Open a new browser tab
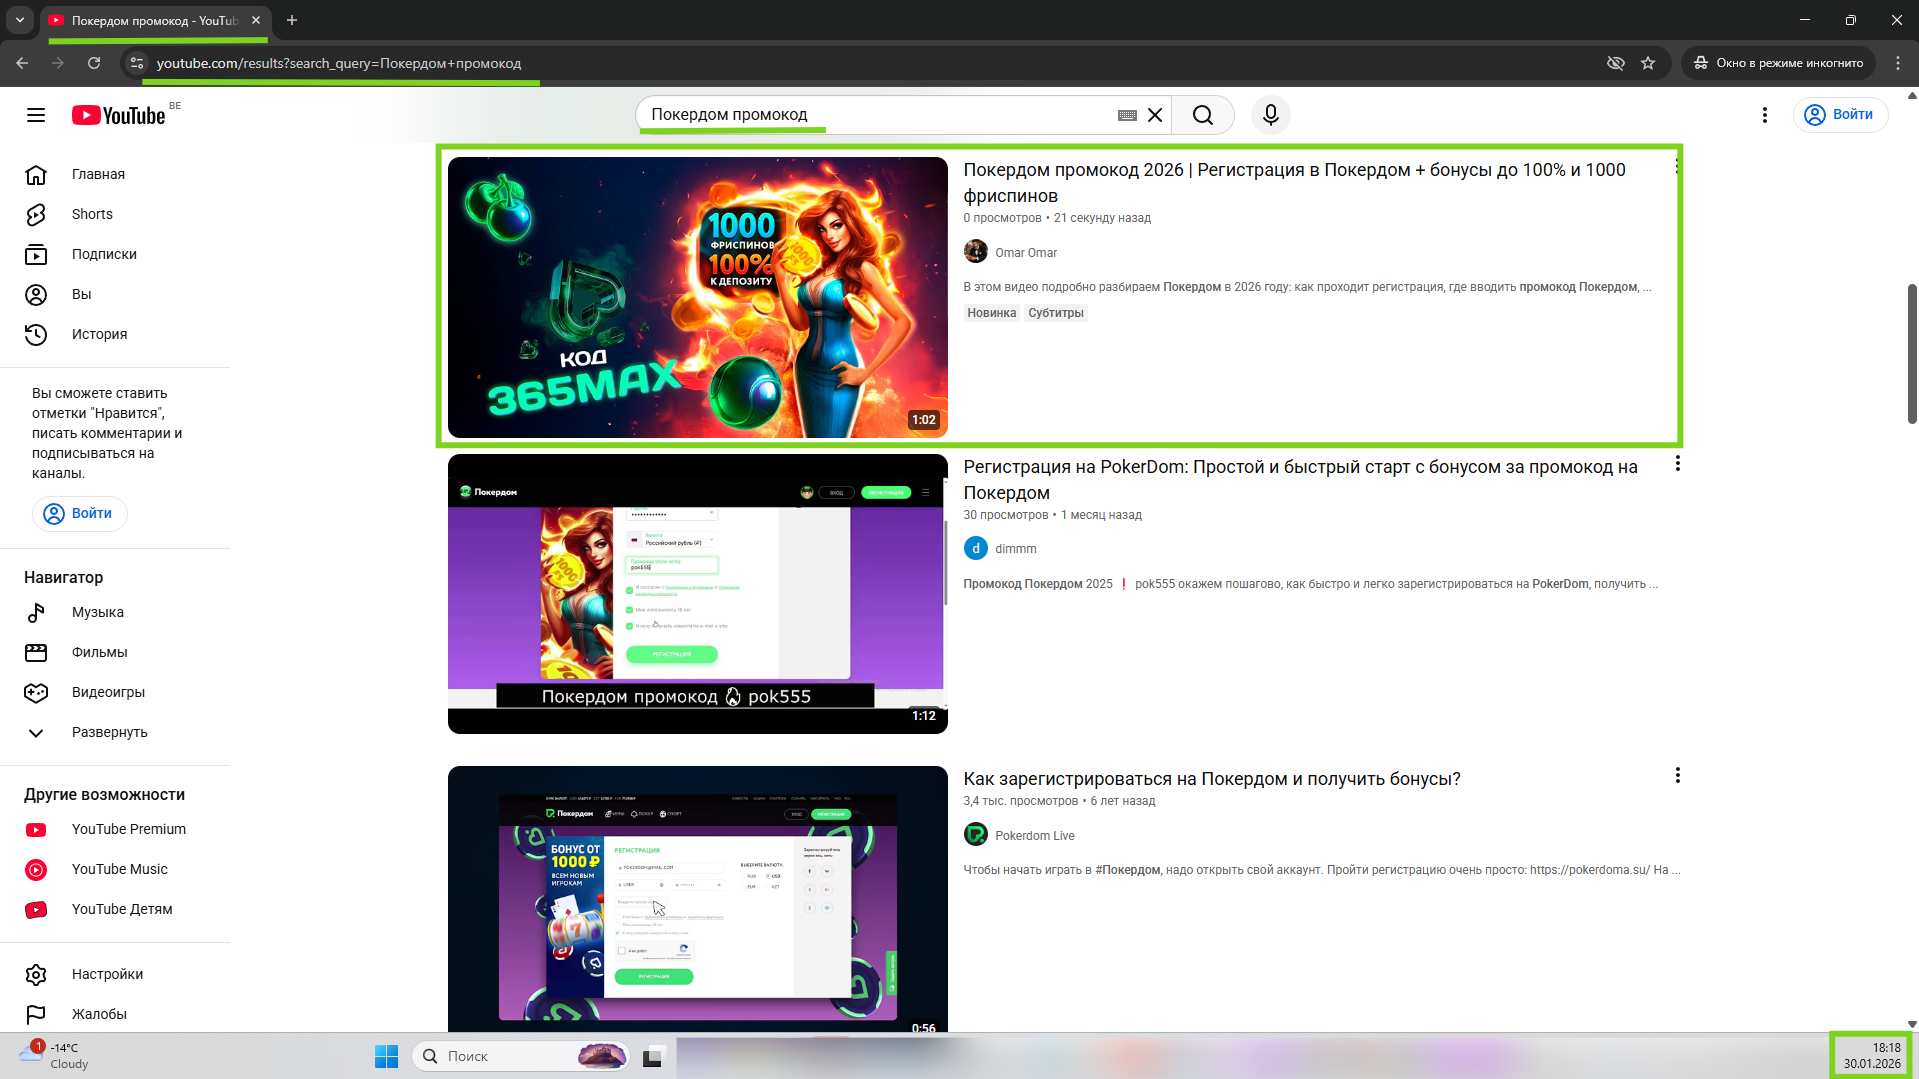The width and height of the screenshot is (1919, 1079). click(x=292, y=20)
